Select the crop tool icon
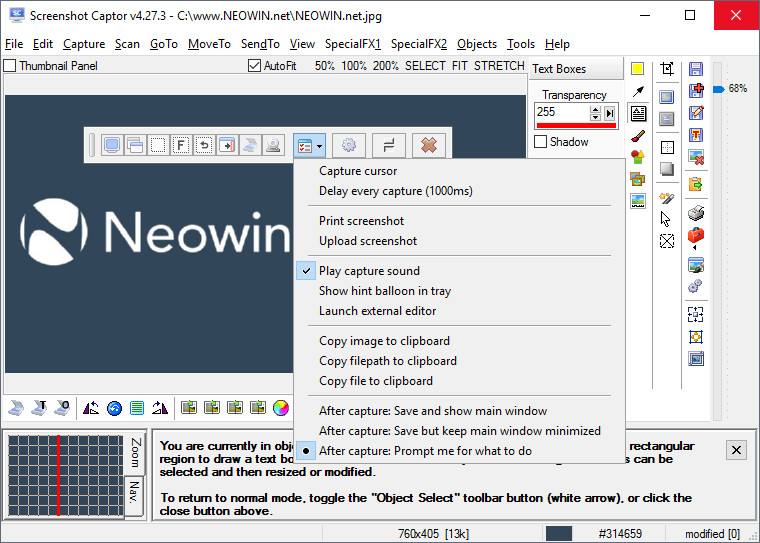The height and width of the screenshot is (543, 760). pyautogui.click(x=667, y=69)
